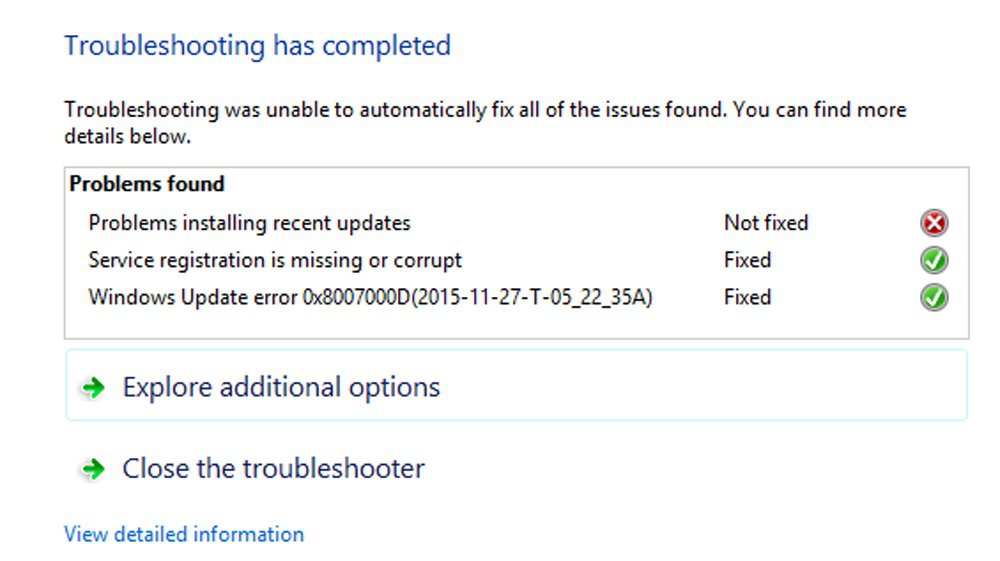Click green checkmark for Service registration row
Screen dimensions: 1000x561
click(x=934, y=260)
